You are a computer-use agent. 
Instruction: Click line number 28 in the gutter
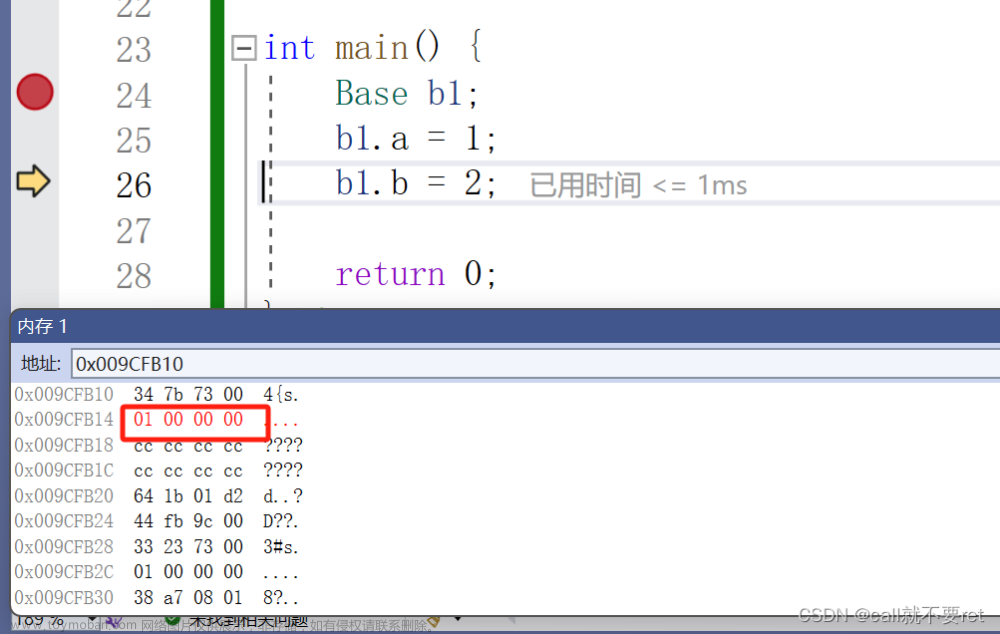[x=133, y=276]
